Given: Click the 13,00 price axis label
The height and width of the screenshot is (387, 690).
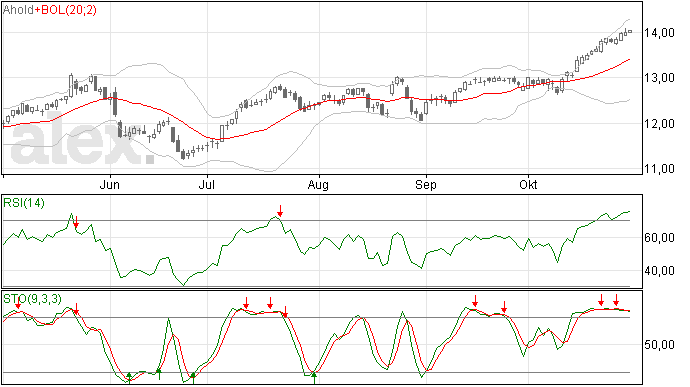Looking at the screenshot, I should click(x=659, y=78).
